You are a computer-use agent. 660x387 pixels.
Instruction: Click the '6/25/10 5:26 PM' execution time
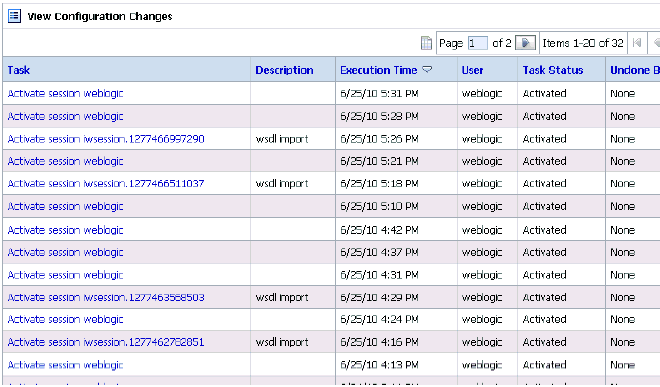pyautogui.click(x=379, y=139)
